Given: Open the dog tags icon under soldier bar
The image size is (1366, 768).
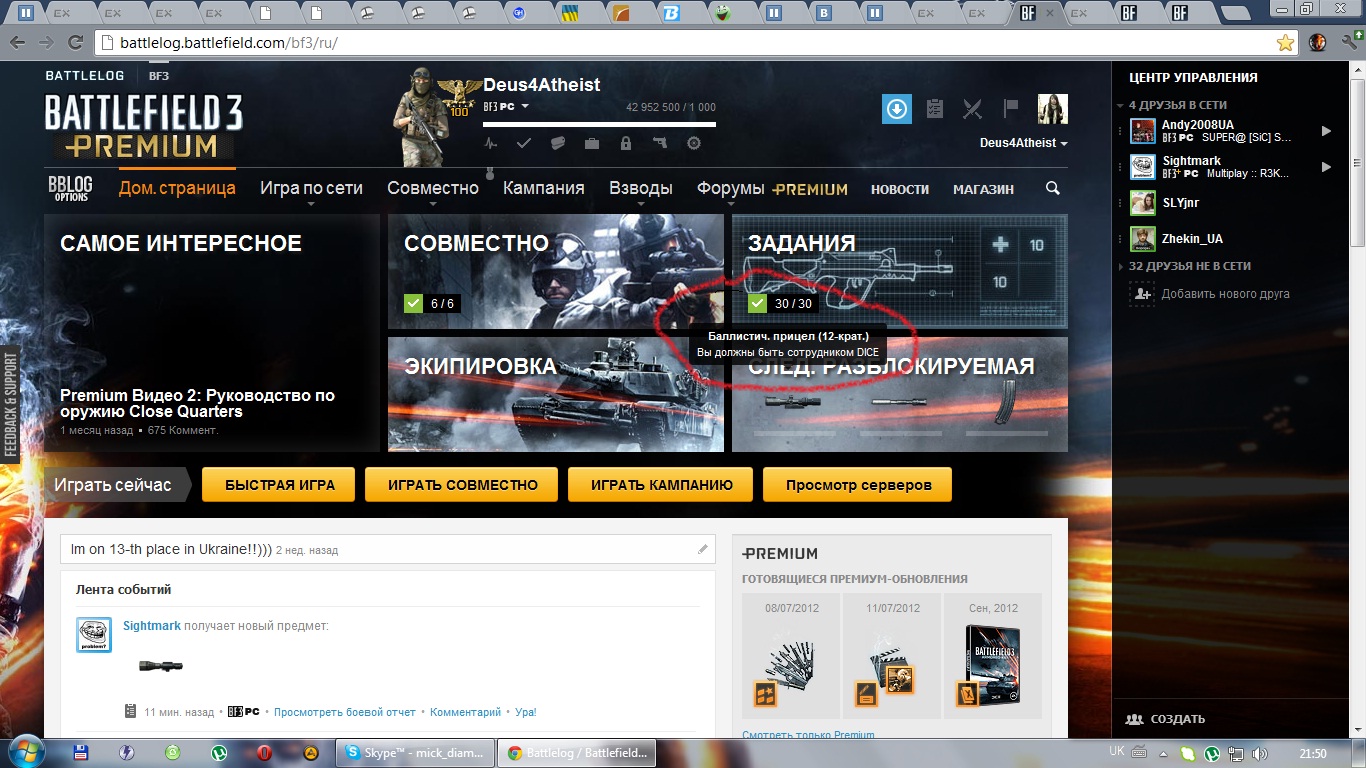Looking at the screenshot, I should 558,143.
